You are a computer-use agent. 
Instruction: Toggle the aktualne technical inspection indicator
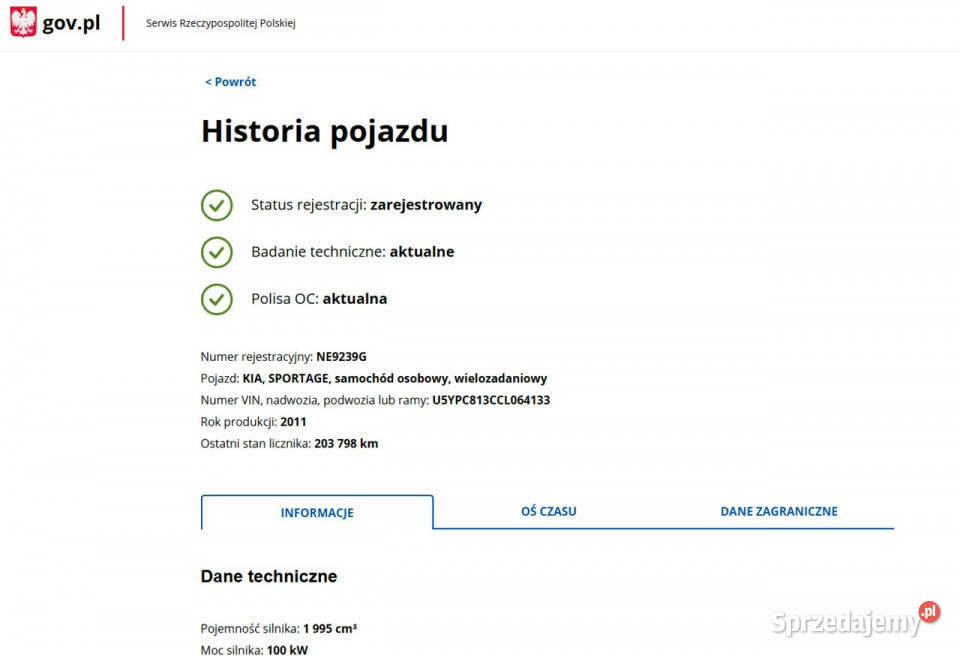tap(217, 252)
